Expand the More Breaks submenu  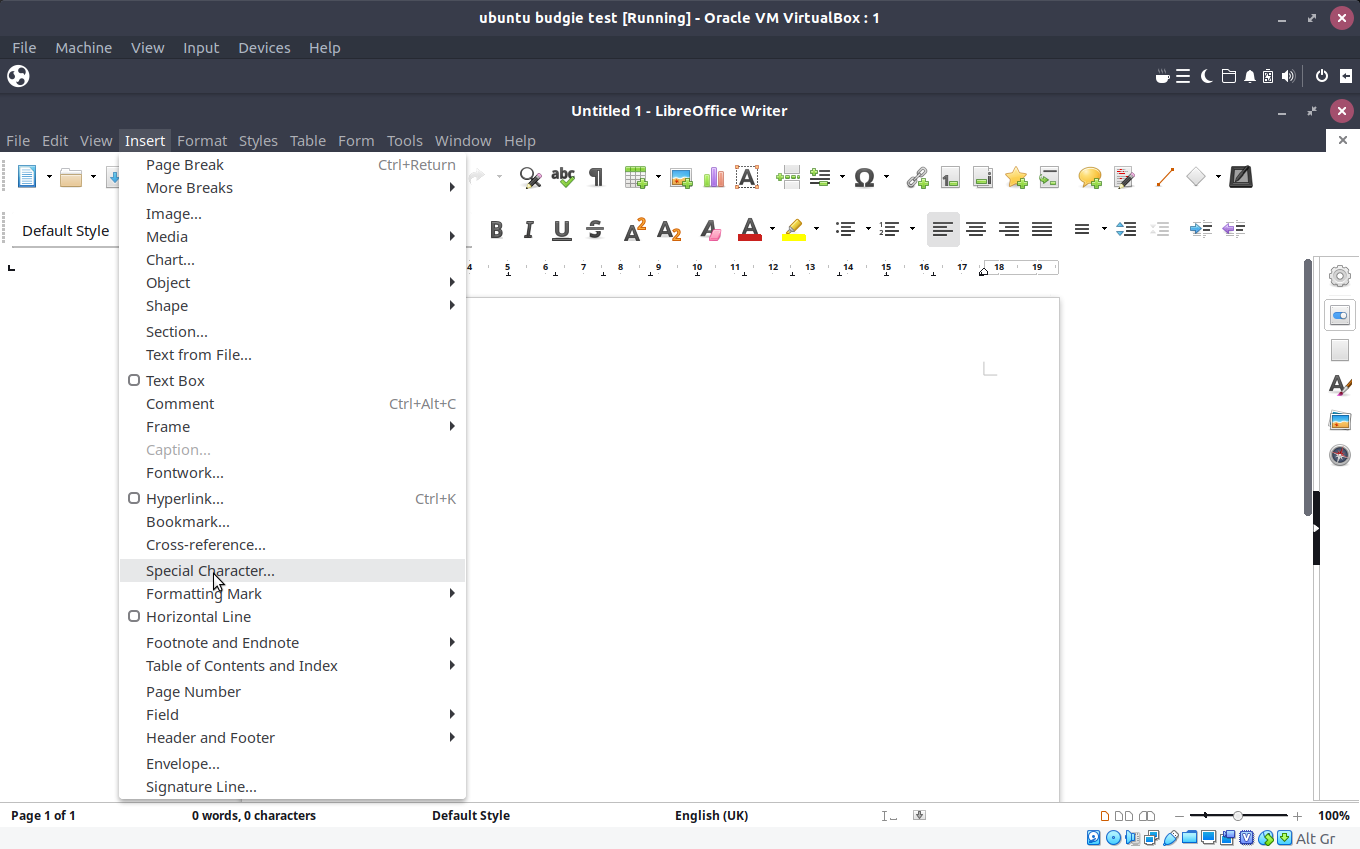point(189,187)
